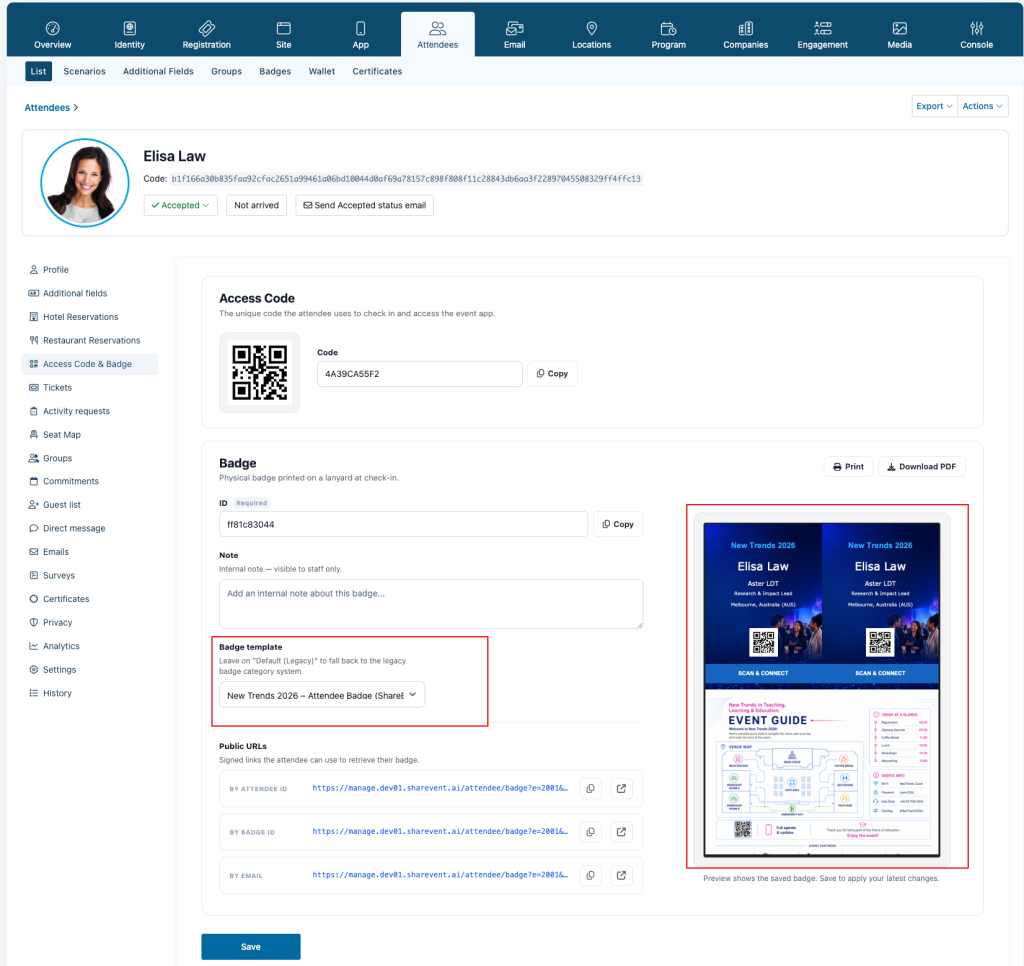1024x966 pixels.
Task: Open the Additional Fields sub-tab
Action: pyautogui.click(x=158, y=71)
